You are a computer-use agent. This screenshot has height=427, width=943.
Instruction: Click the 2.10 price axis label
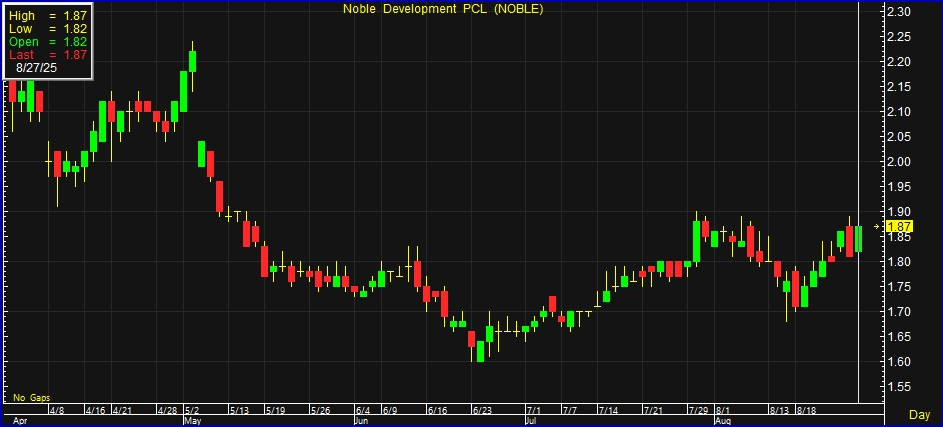point(900,112)
